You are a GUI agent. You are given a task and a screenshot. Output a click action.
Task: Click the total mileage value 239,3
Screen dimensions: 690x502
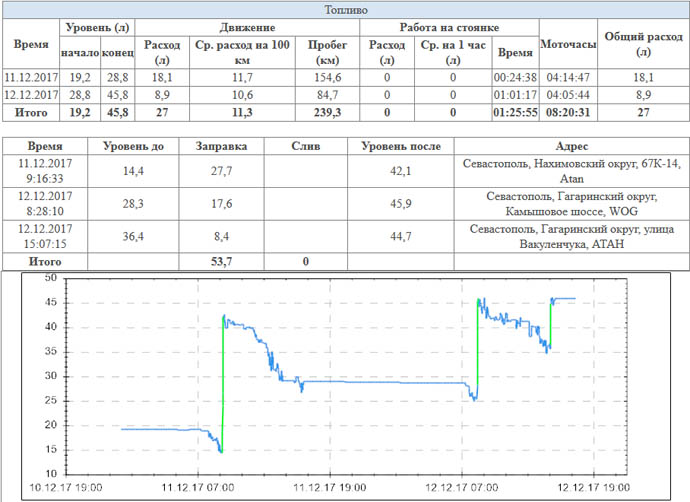(x=328, y=113)
